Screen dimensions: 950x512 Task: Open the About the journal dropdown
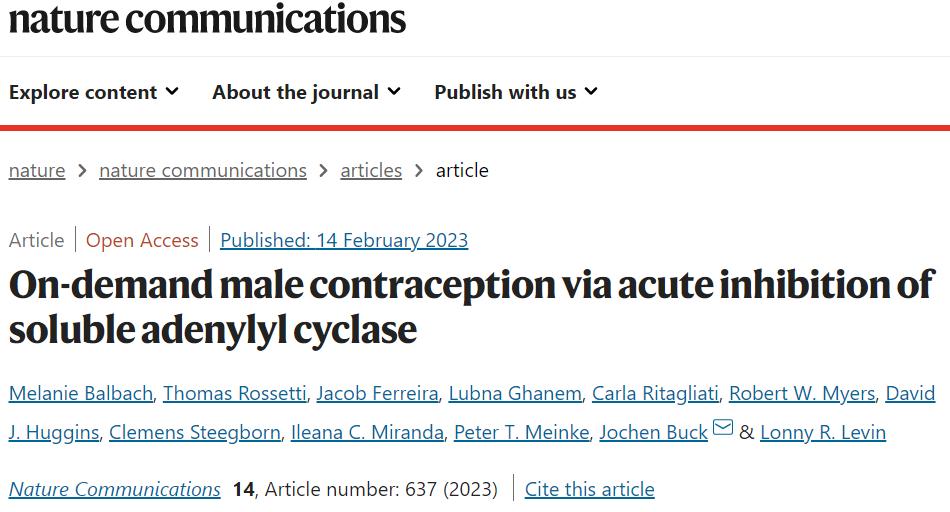tap(307, 92)
